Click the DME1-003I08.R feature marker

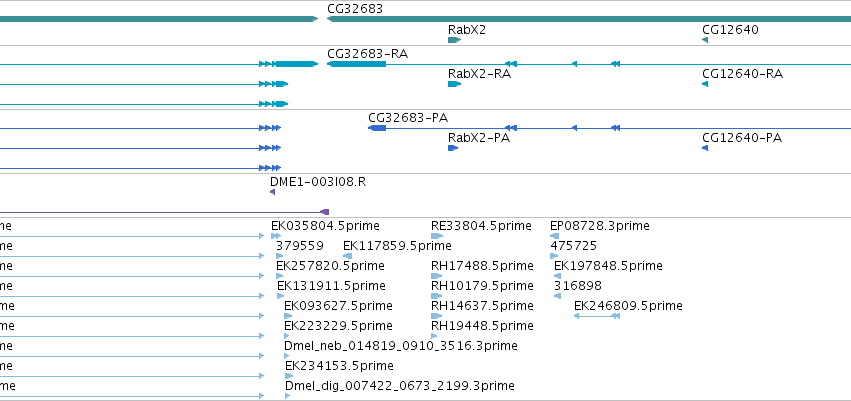point(272,192)
